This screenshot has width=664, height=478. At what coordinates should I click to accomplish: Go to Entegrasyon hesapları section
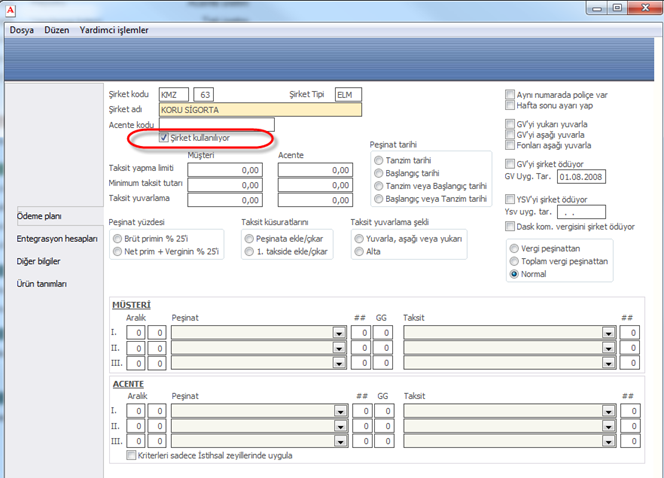coord(57,239)
